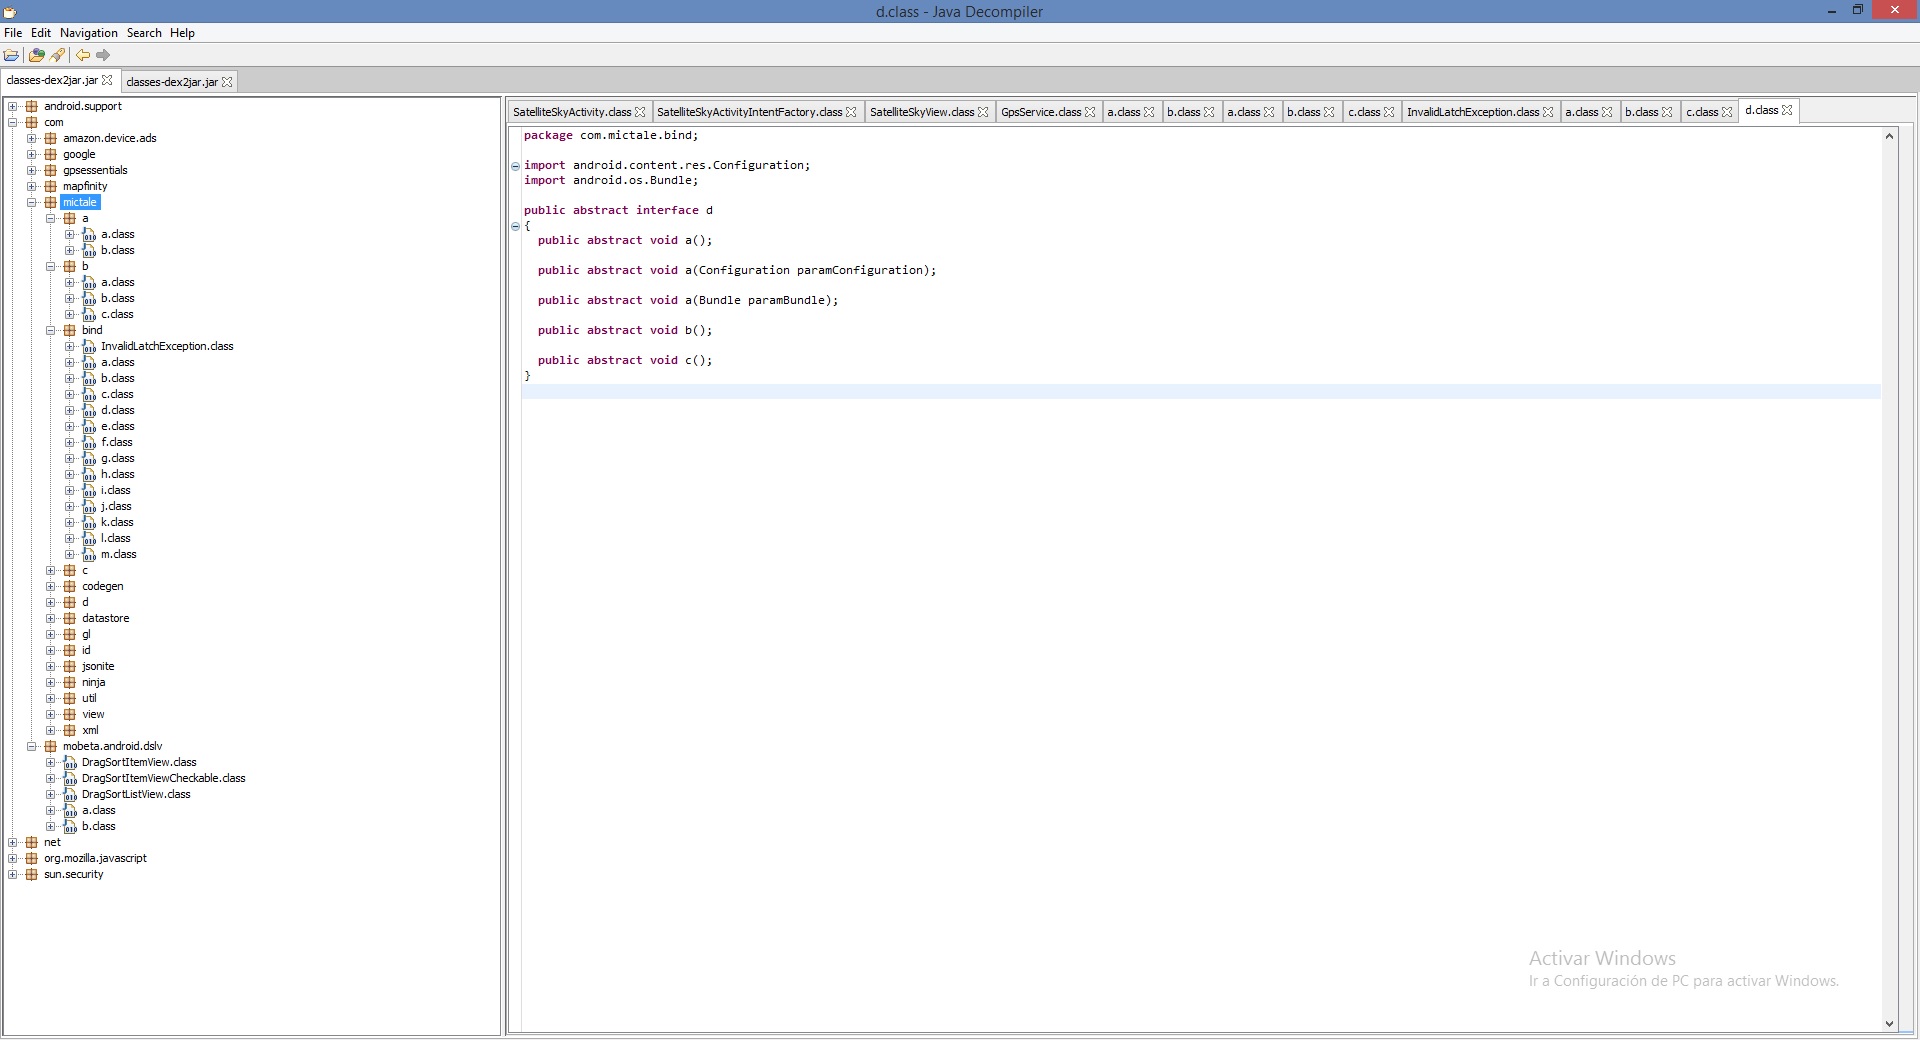Click the sun.security package icon
1920x1040 pixels.
point(32,874)
